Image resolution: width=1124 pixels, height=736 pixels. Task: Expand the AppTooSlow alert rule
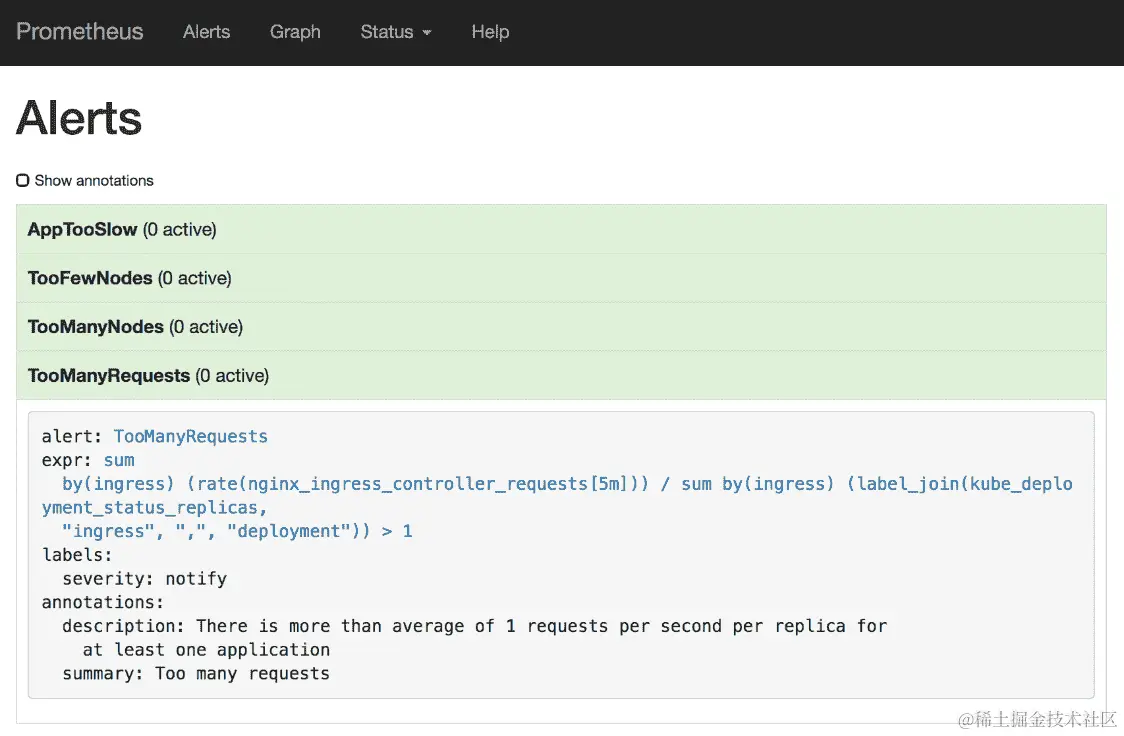pyautogui.click(x=83, y=230)
